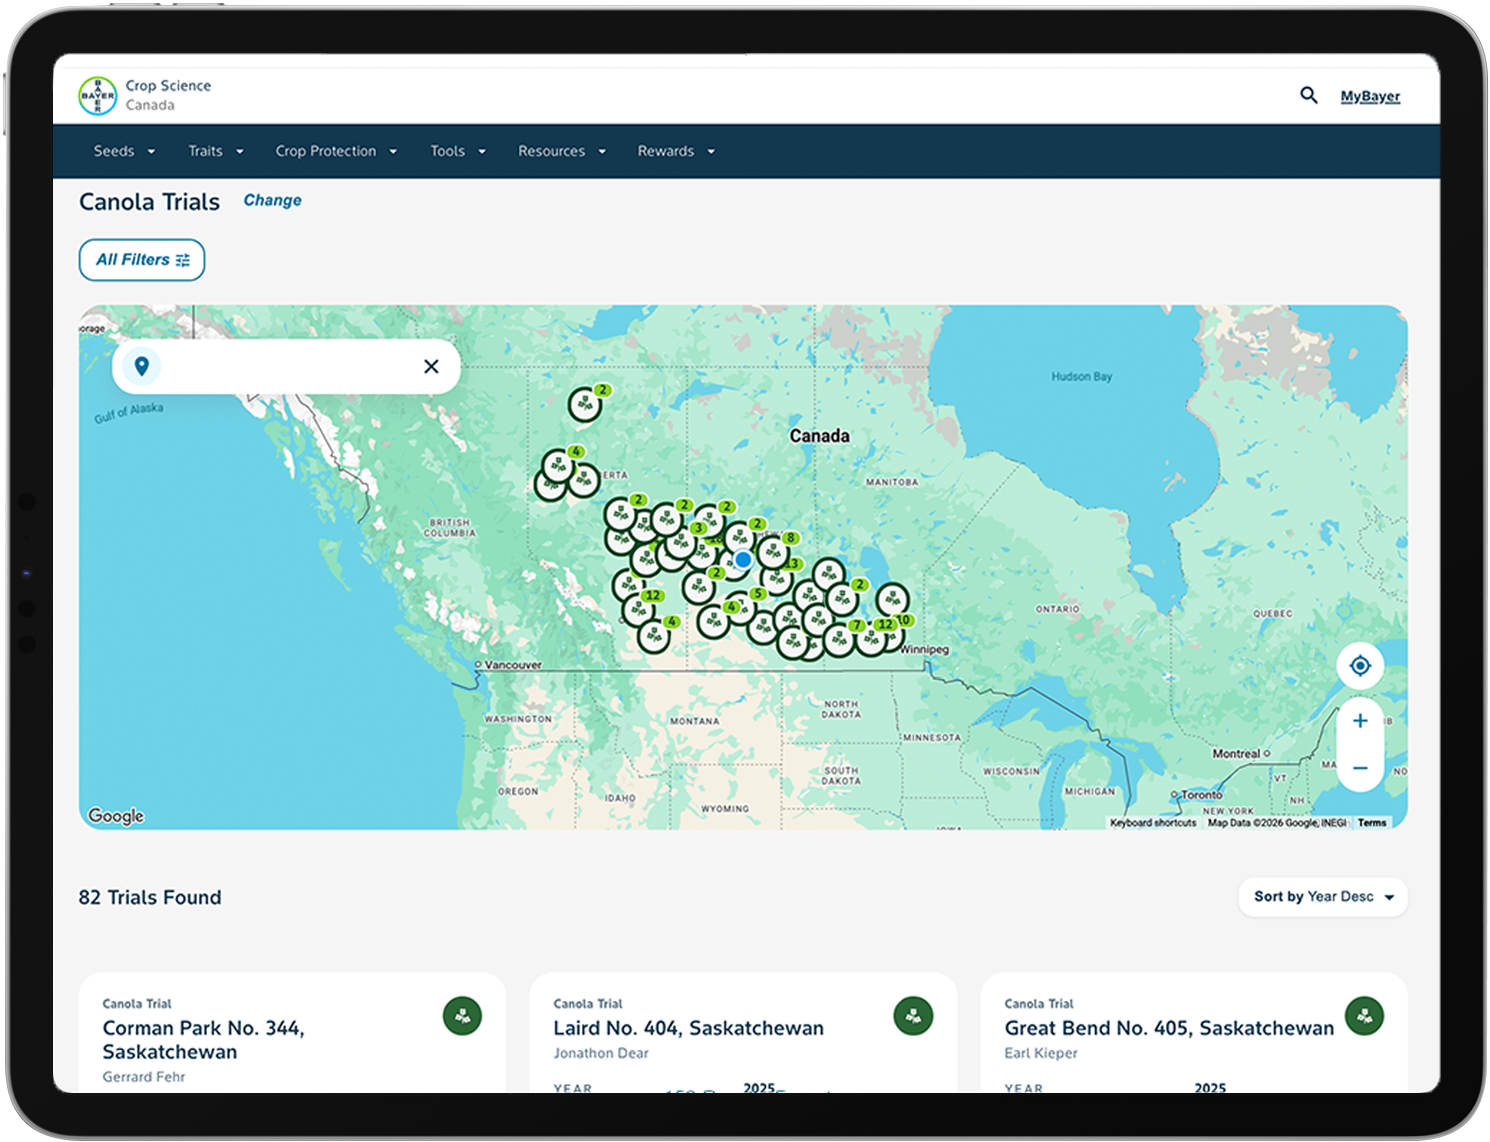This screenshot has width=1490, height=1142.
Task: Click trial icon on Corman Park card
Action: (x=462, y=1016)
